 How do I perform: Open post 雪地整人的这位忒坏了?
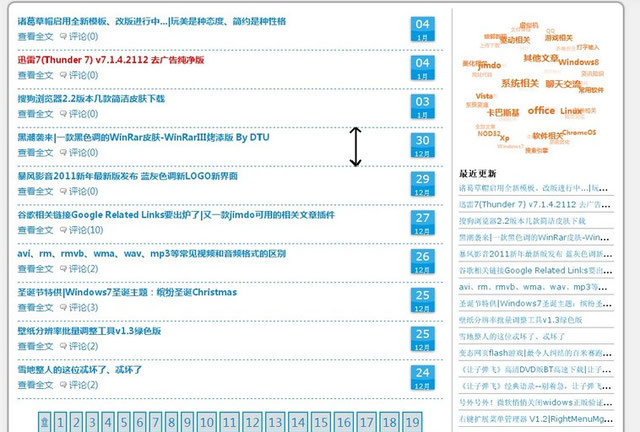(80, 370)
